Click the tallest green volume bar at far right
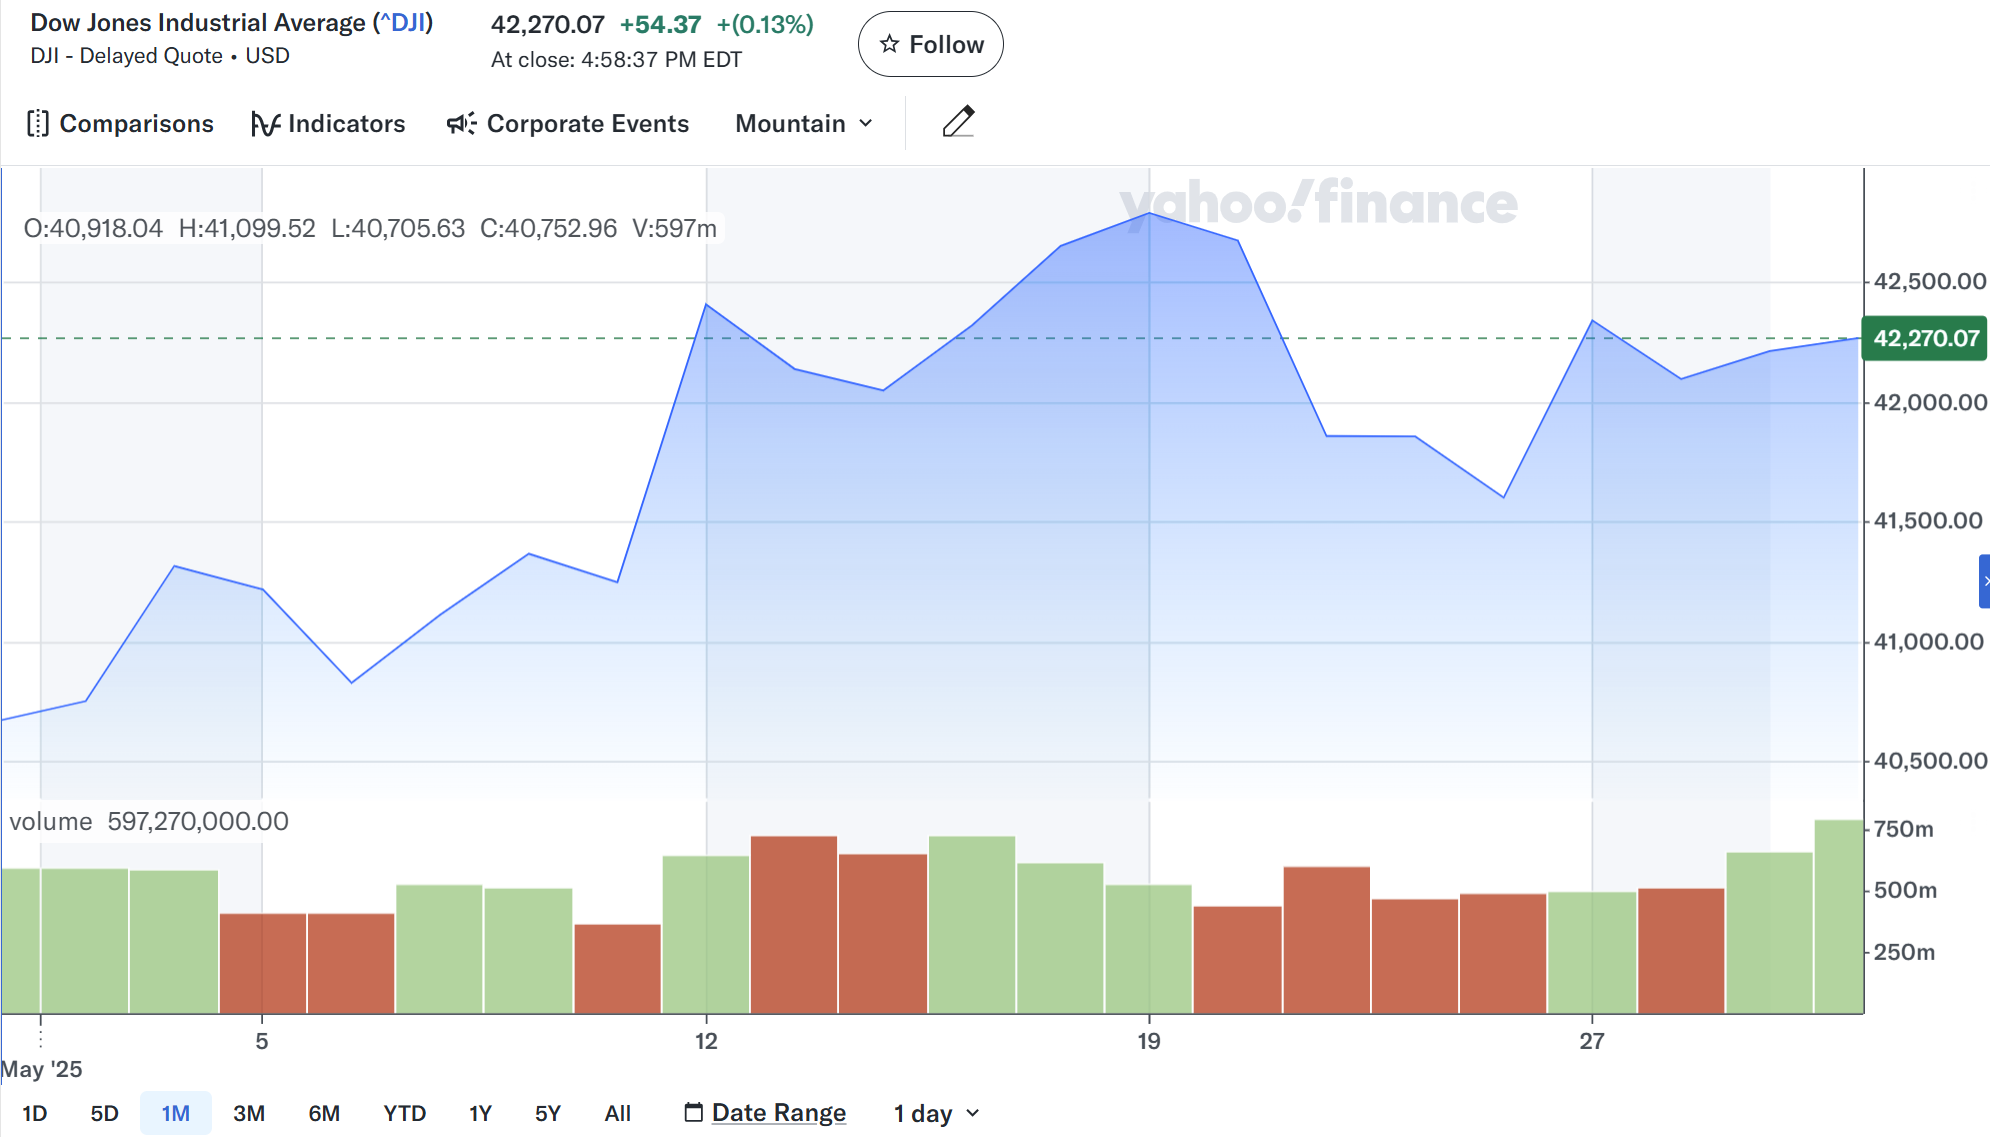The image size is (1990, 1137). [1838, 917]
